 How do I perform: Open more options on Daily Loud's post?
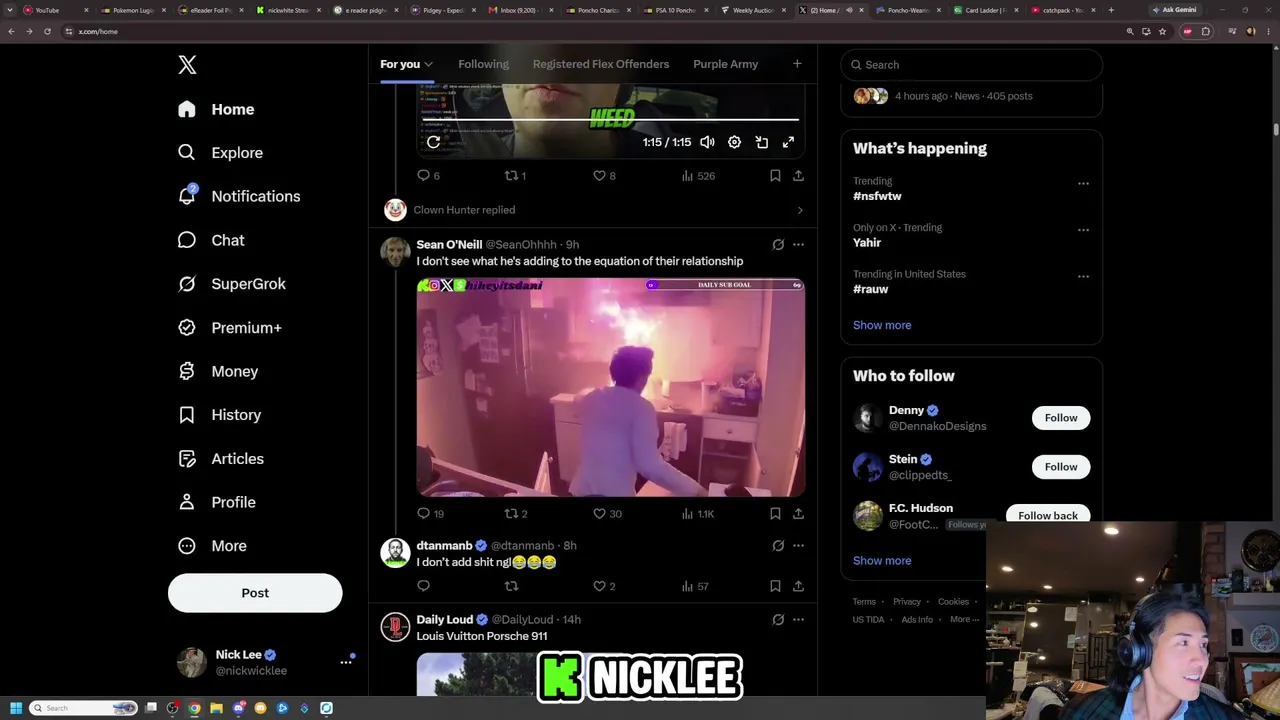pyautogui.click(x=798, y=619)
